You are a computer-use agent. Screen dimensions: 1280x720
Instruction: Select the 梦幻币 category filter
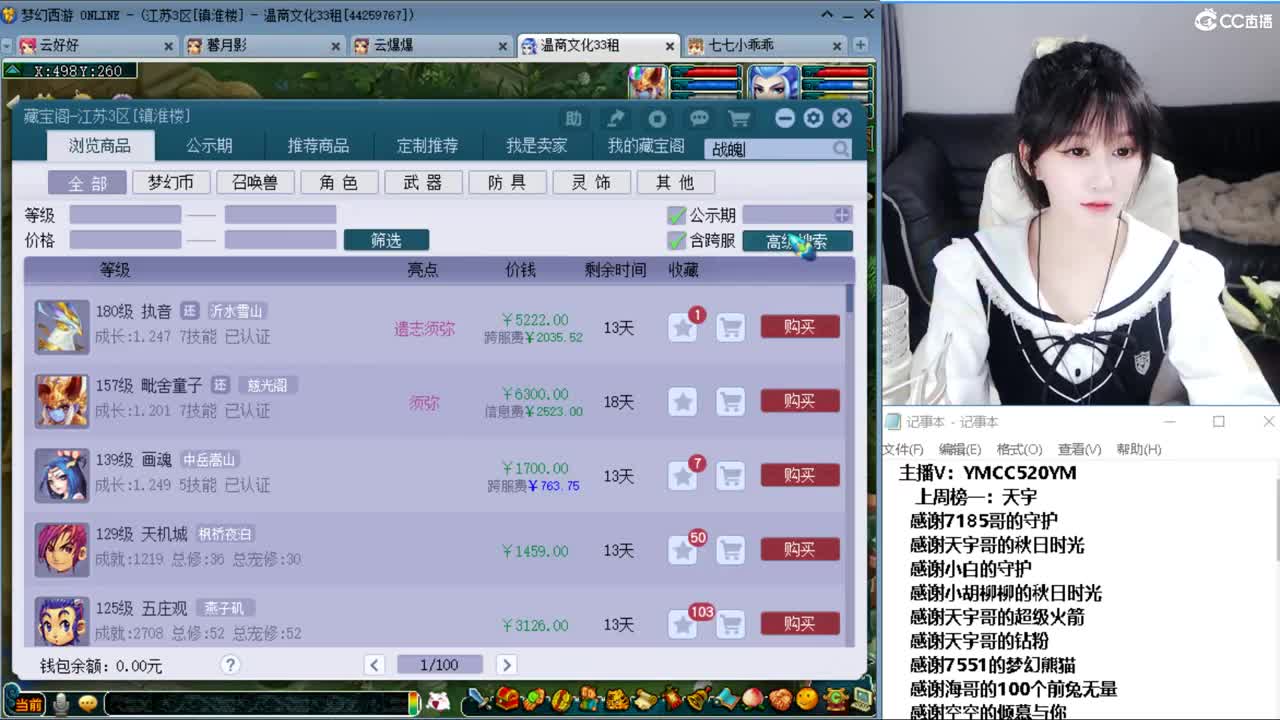coord(171,183)
